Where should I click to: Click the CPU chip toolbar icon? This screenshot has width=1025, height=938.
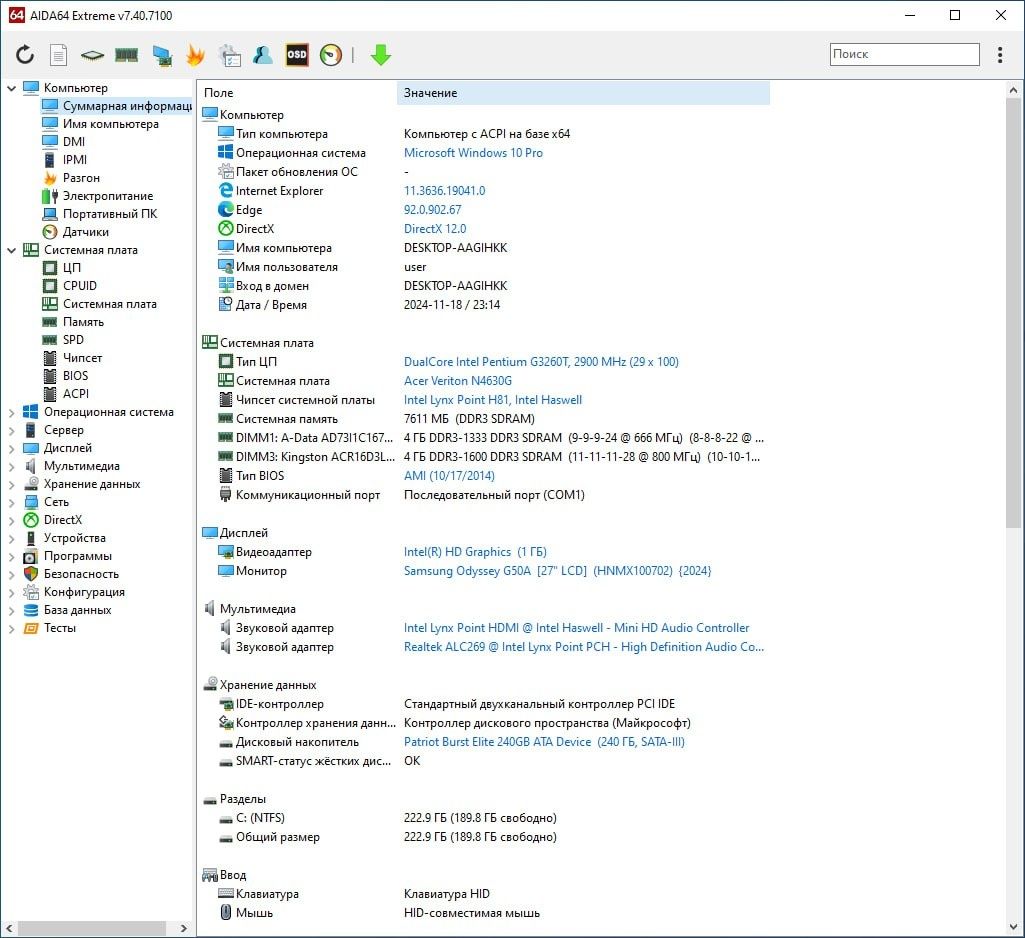tap(92, 56)
